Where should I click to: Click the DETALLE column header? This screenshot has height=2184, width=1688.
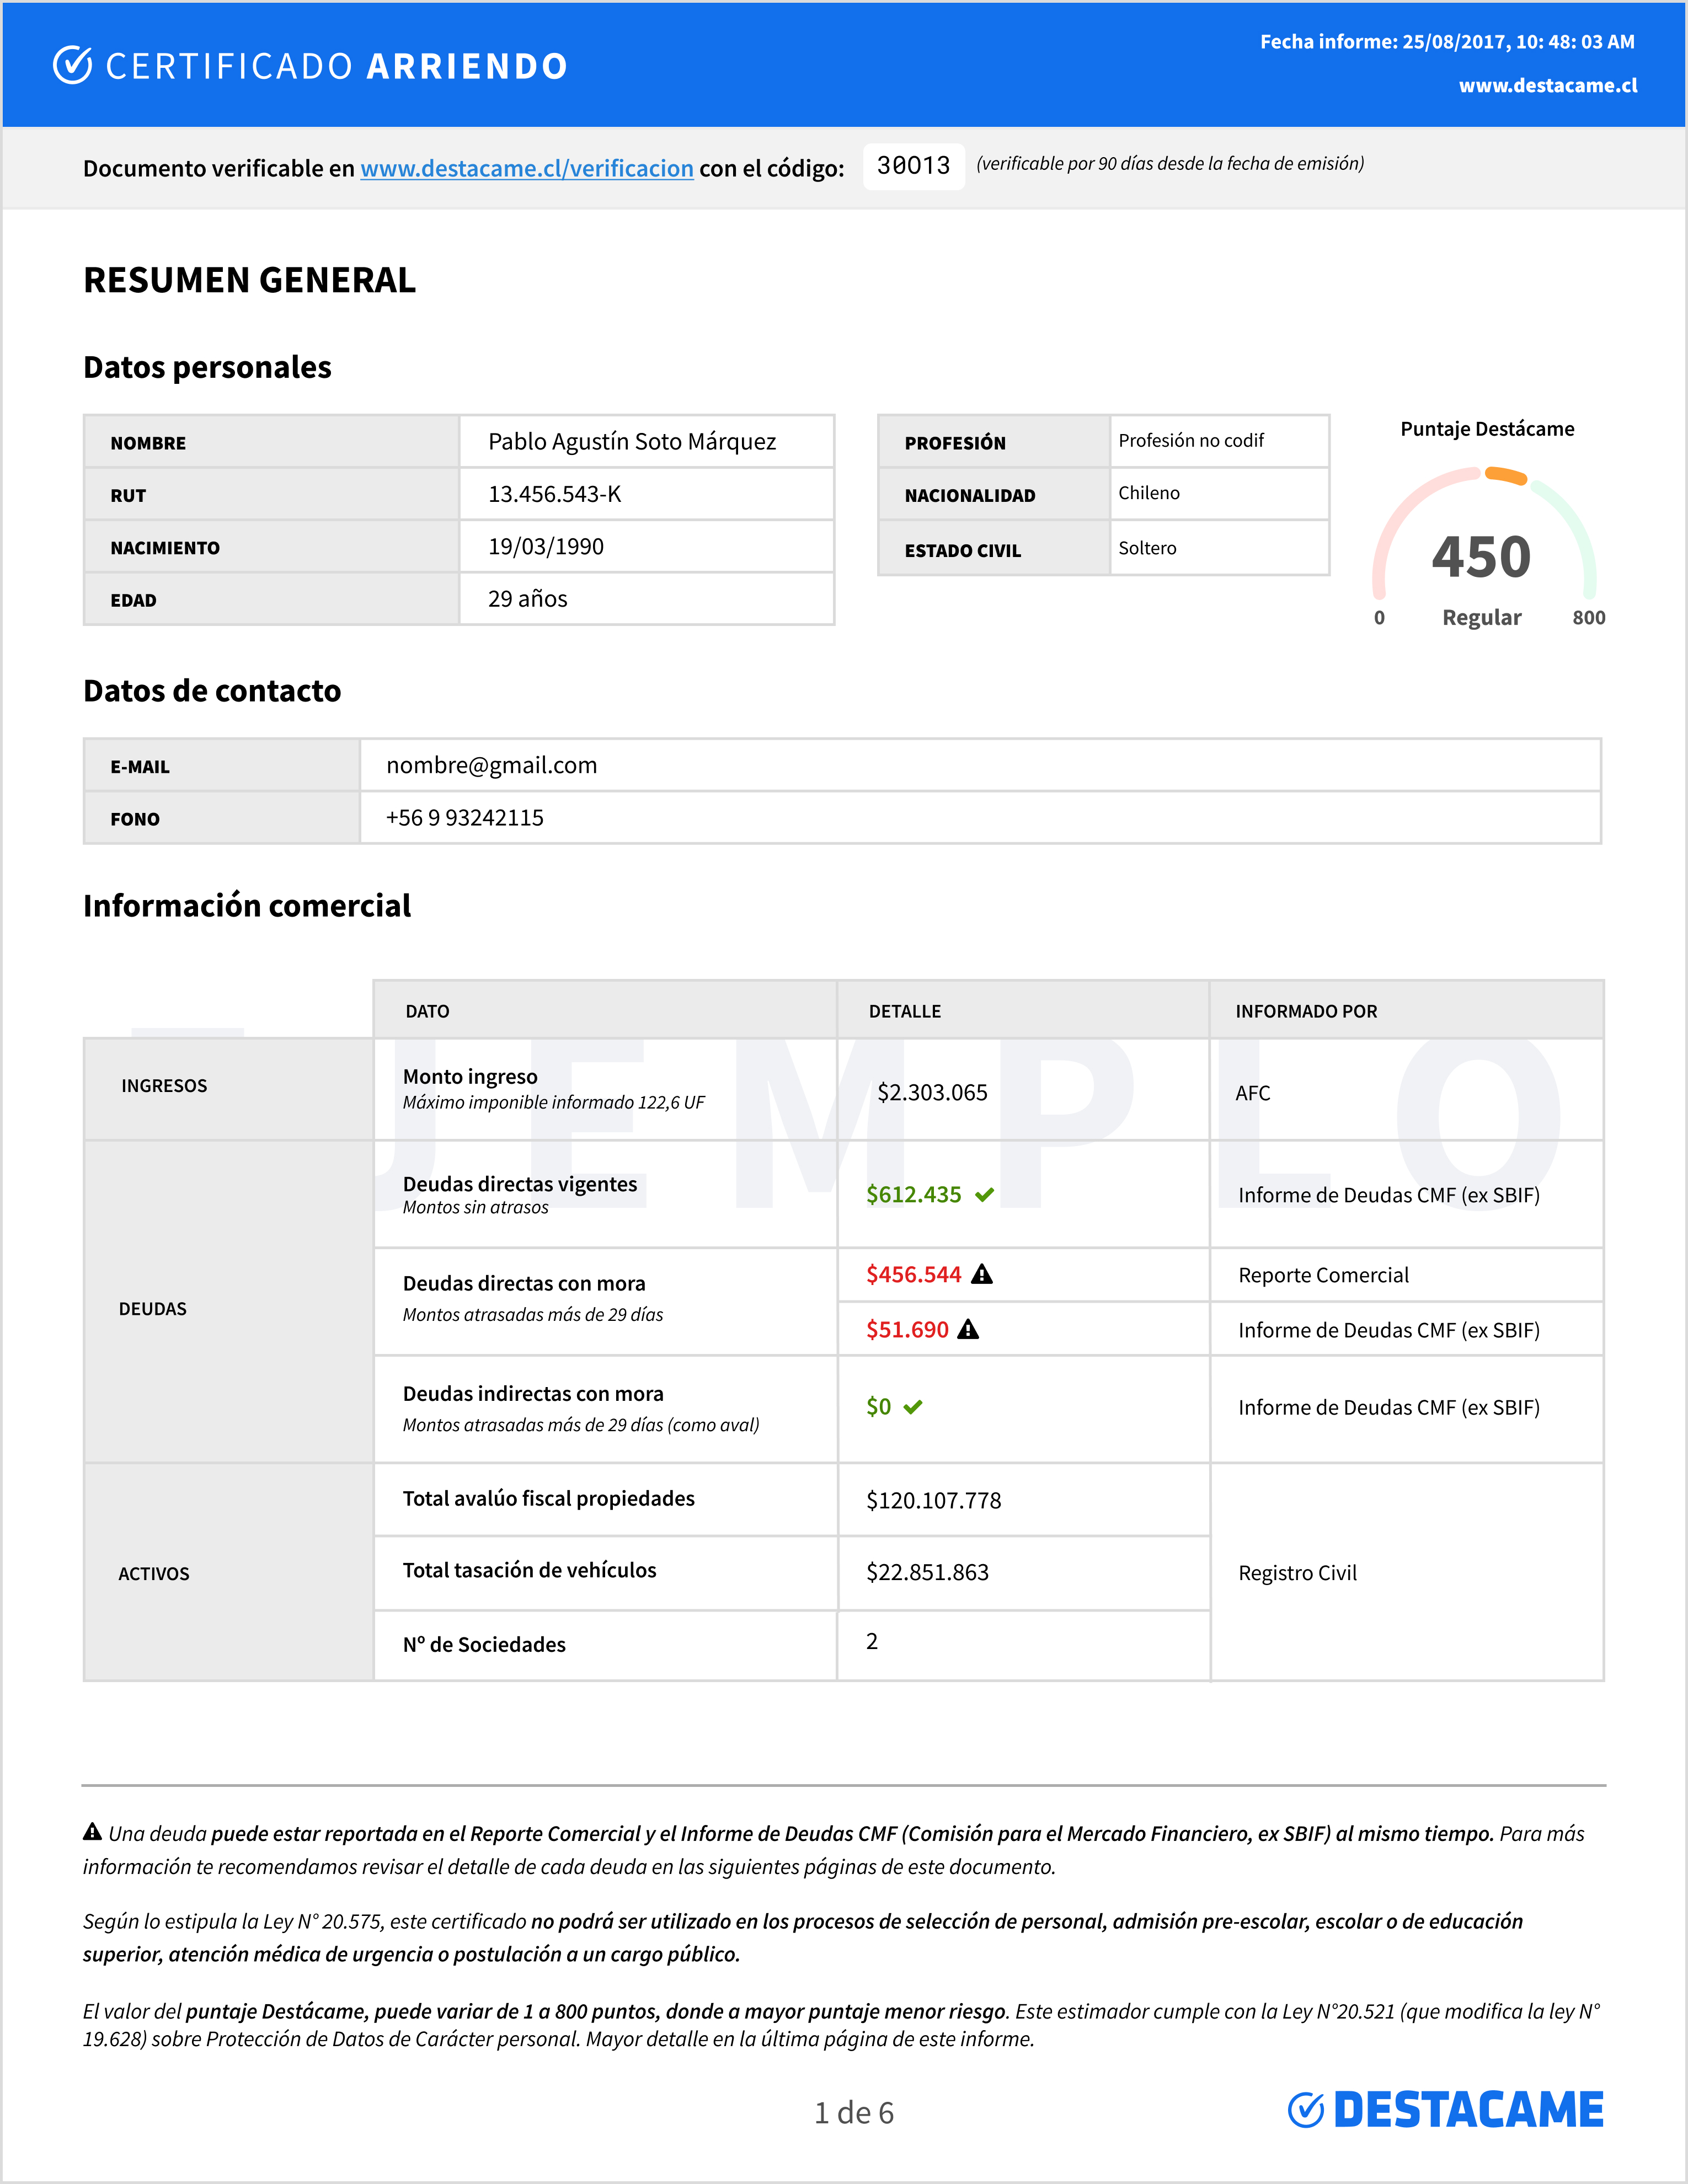pos(904,1011)
